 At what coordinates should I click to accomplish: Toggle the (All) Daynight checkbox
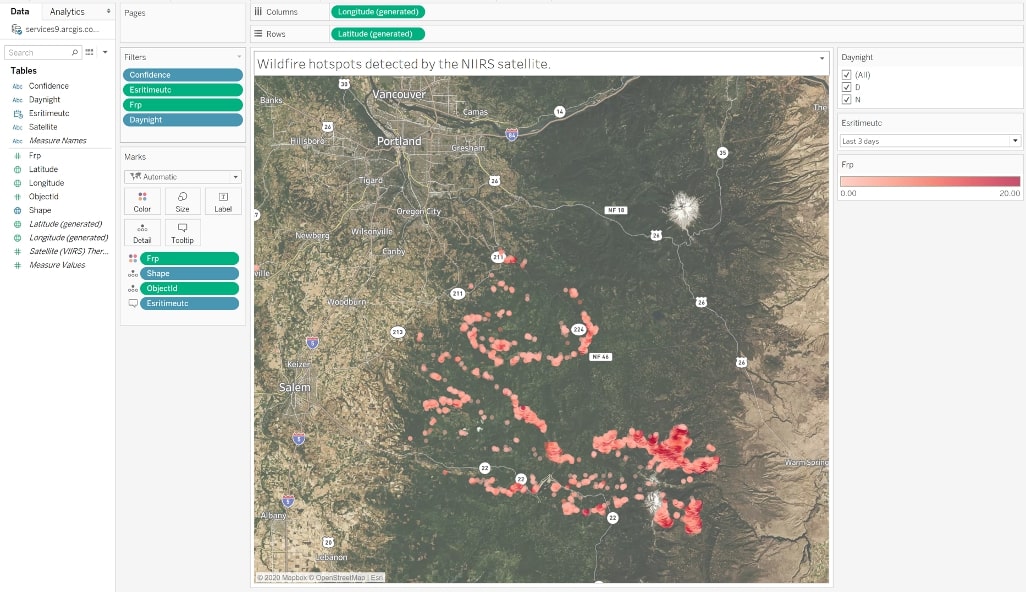click(847, 75)
